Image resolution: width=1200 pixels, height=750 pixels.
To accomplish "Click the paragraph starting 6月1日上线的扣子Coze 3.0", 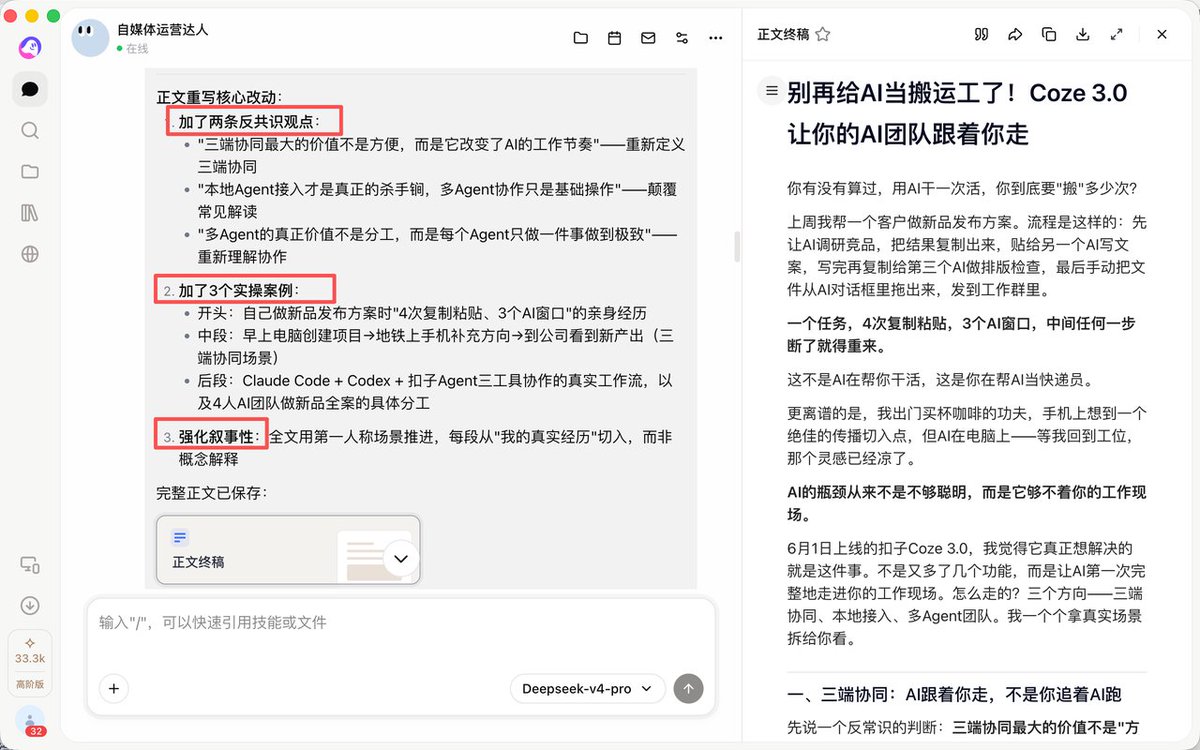I will point(968,594).
